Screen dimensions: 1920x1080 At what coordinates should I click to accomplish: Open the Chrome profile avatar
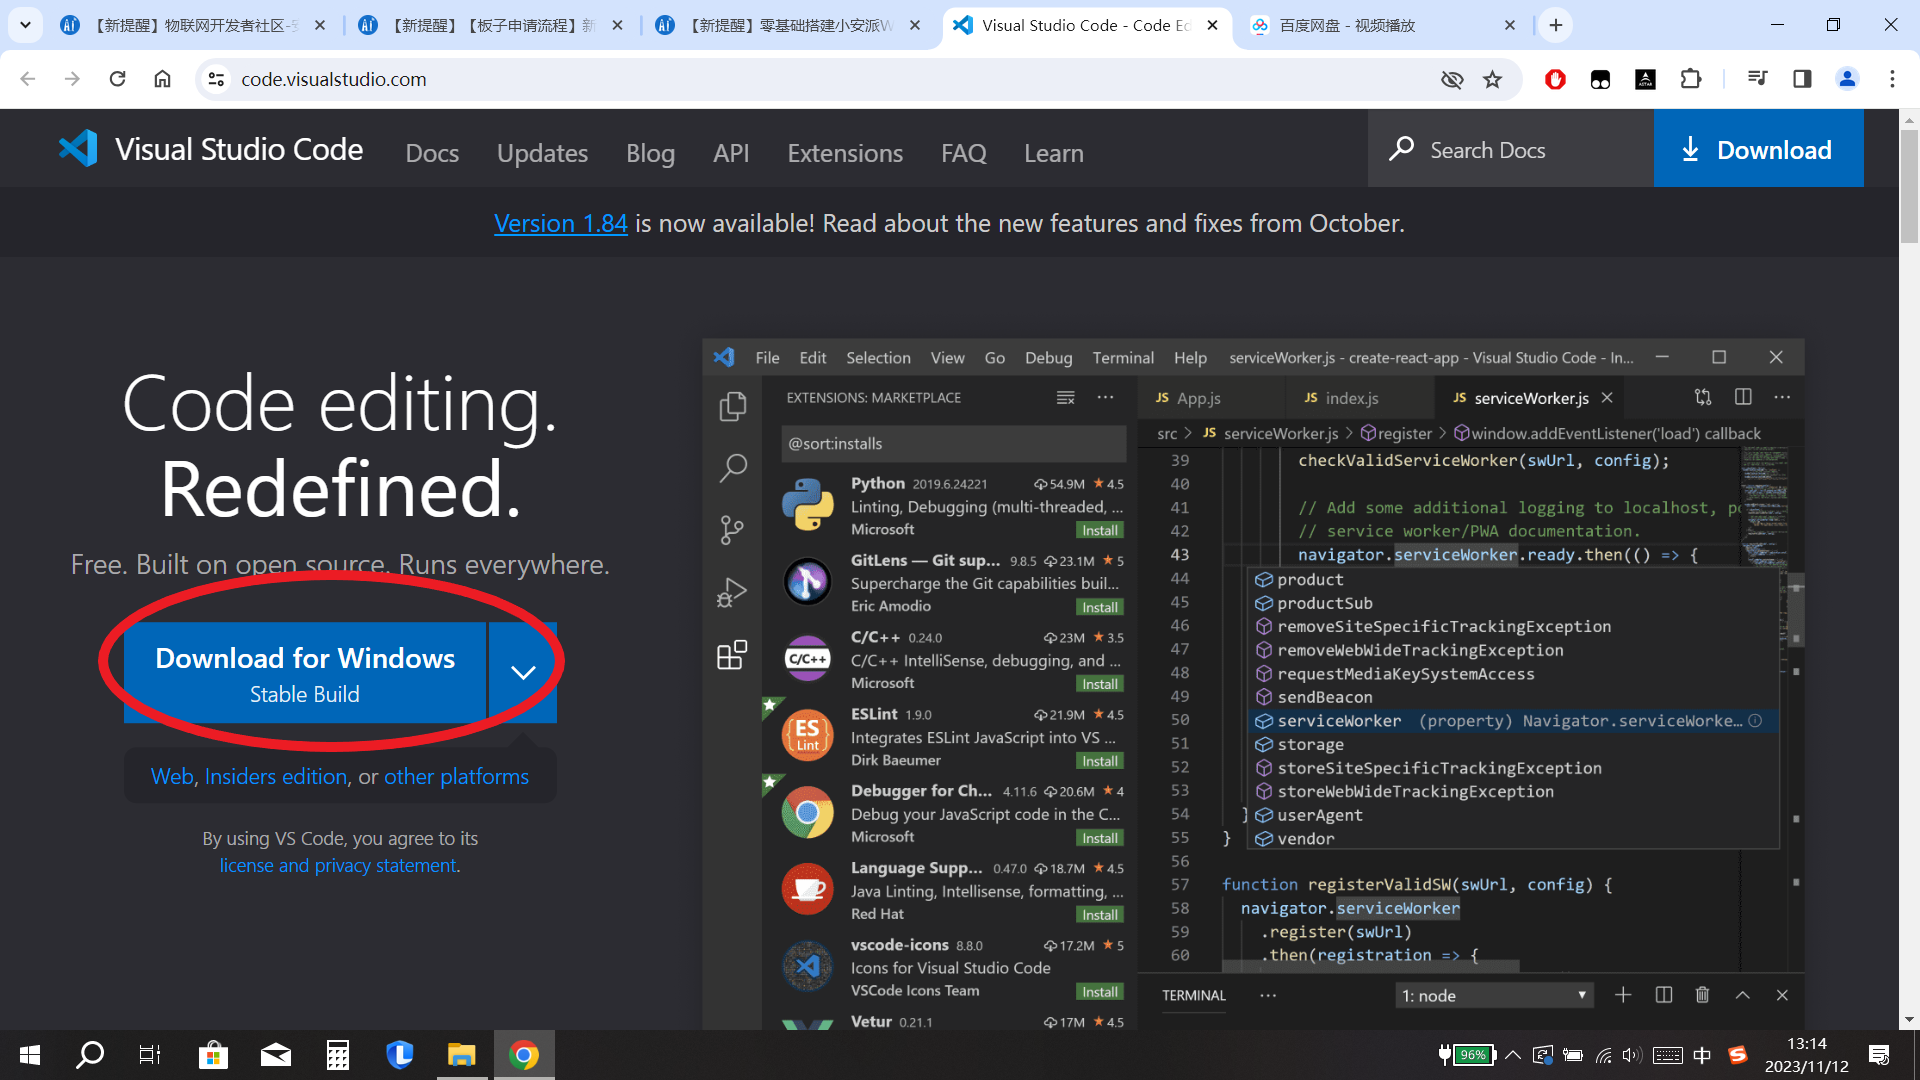point(1847,79)
